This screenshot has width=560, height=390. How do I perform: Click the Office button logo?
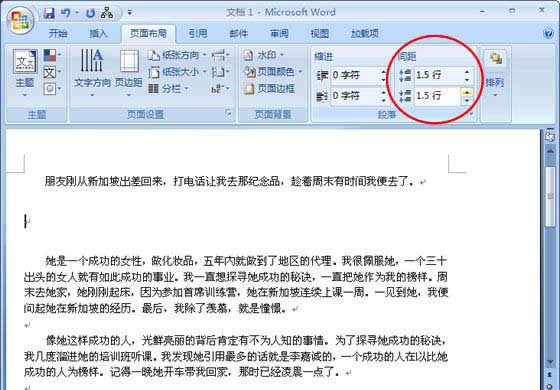(x=20, y=20)
